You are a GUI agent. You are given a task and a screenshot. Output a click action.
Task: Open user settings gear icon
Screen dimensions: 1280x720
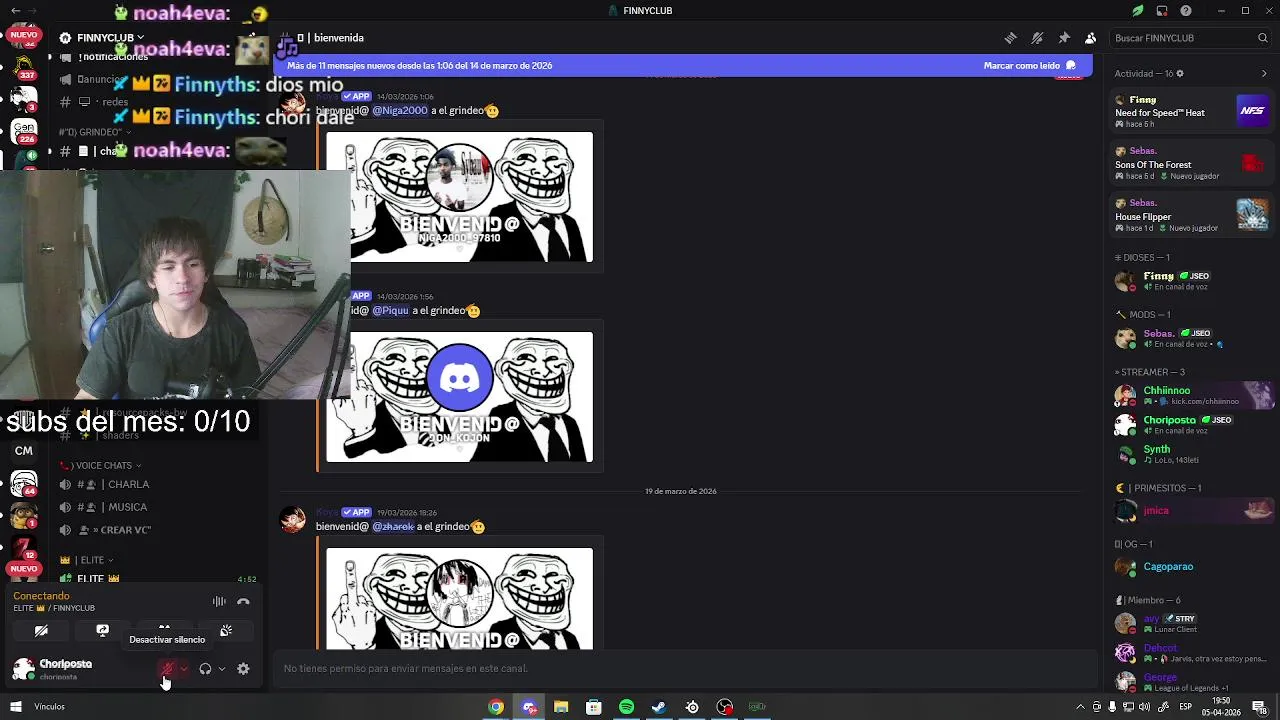tap(243, 669)
